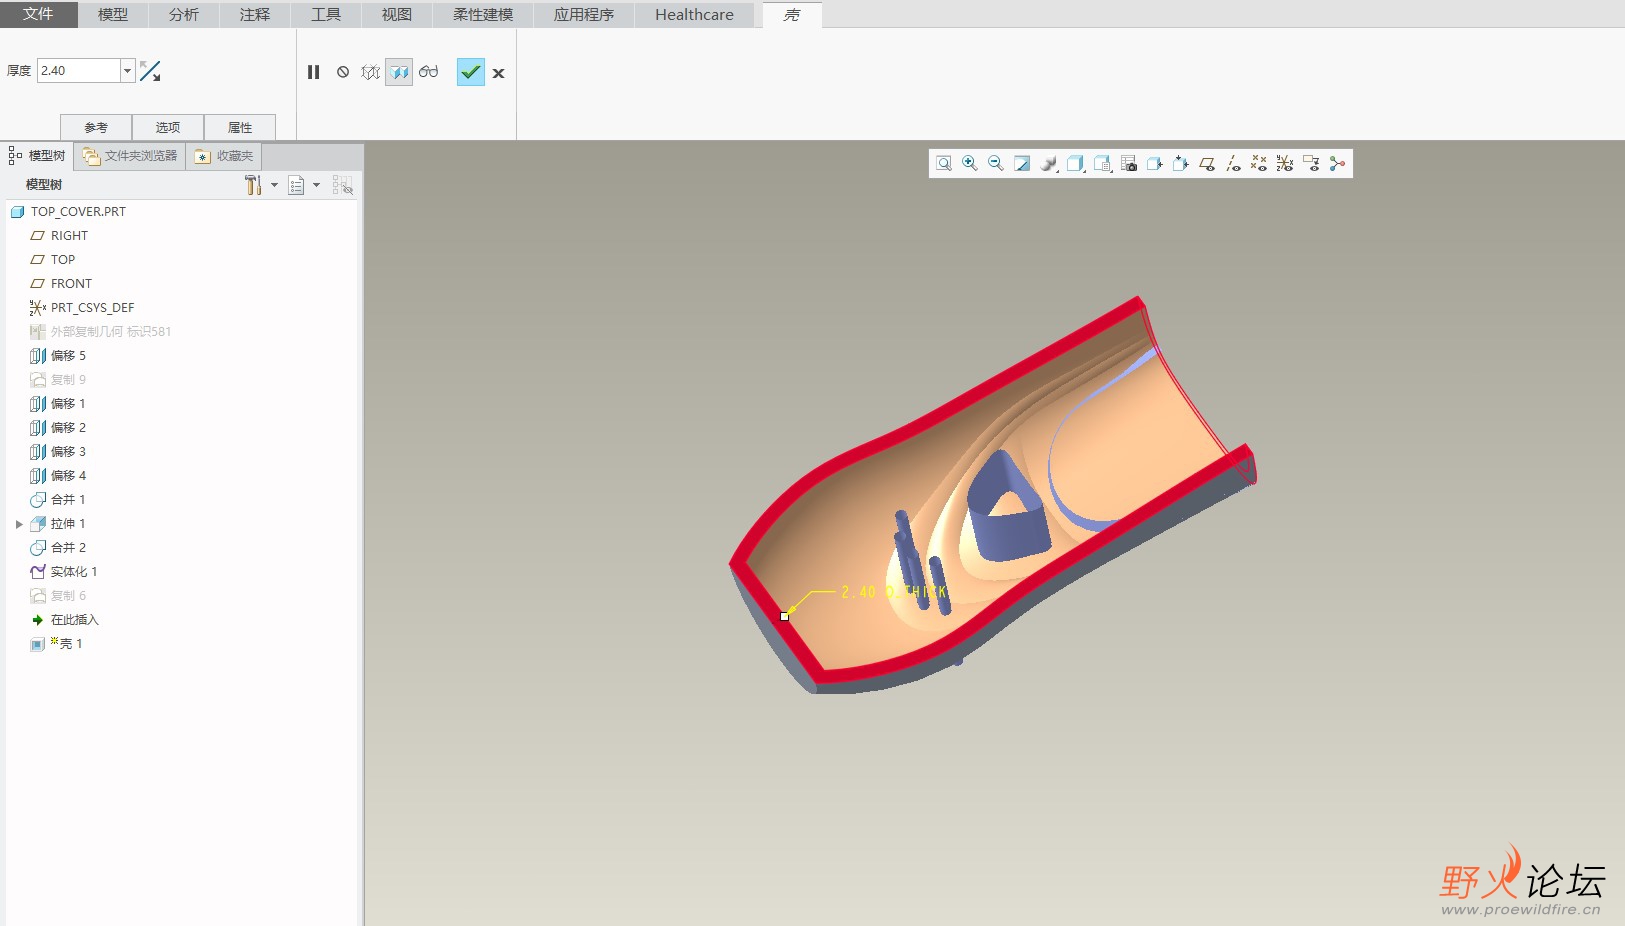This screenshot has height=926, width=1625.
Task: Click the cube with two arrows icon
Action: pos(1181,164)
